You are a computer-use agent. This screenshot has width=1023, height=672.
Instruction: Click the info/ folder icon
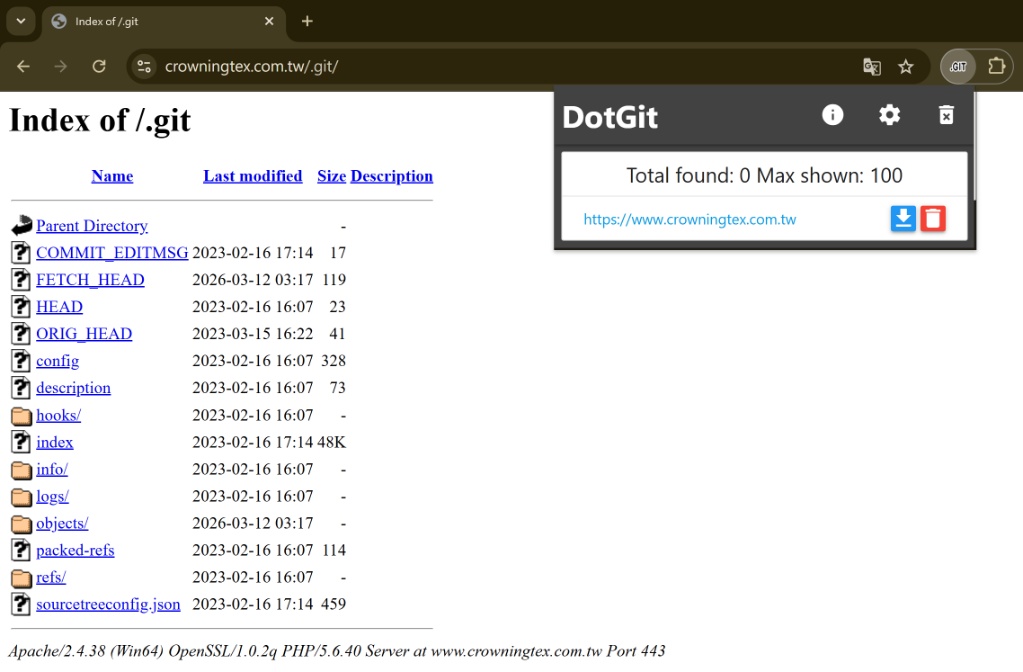[21, 470]
